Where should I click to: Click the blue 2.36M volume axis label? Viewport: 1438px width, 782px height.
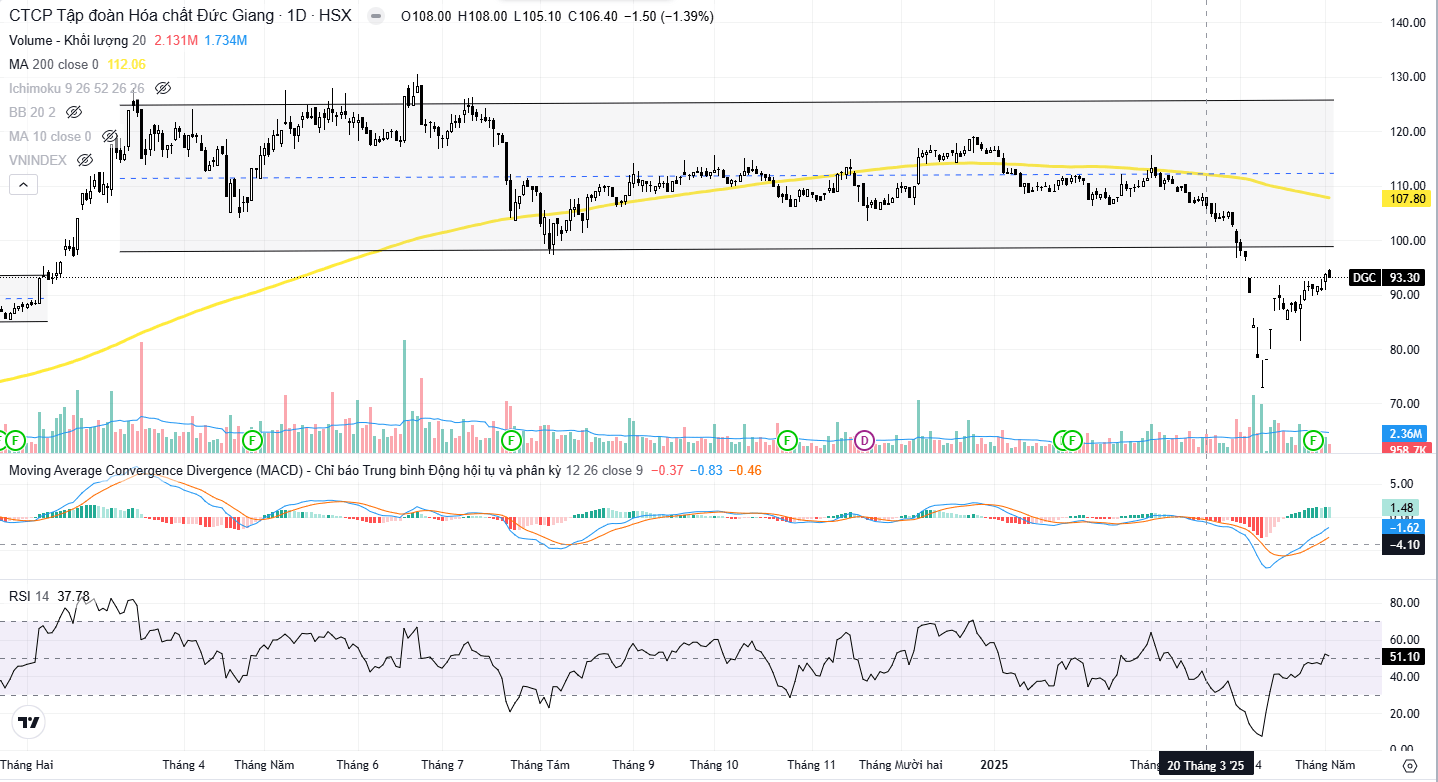tap(1405, 434)
